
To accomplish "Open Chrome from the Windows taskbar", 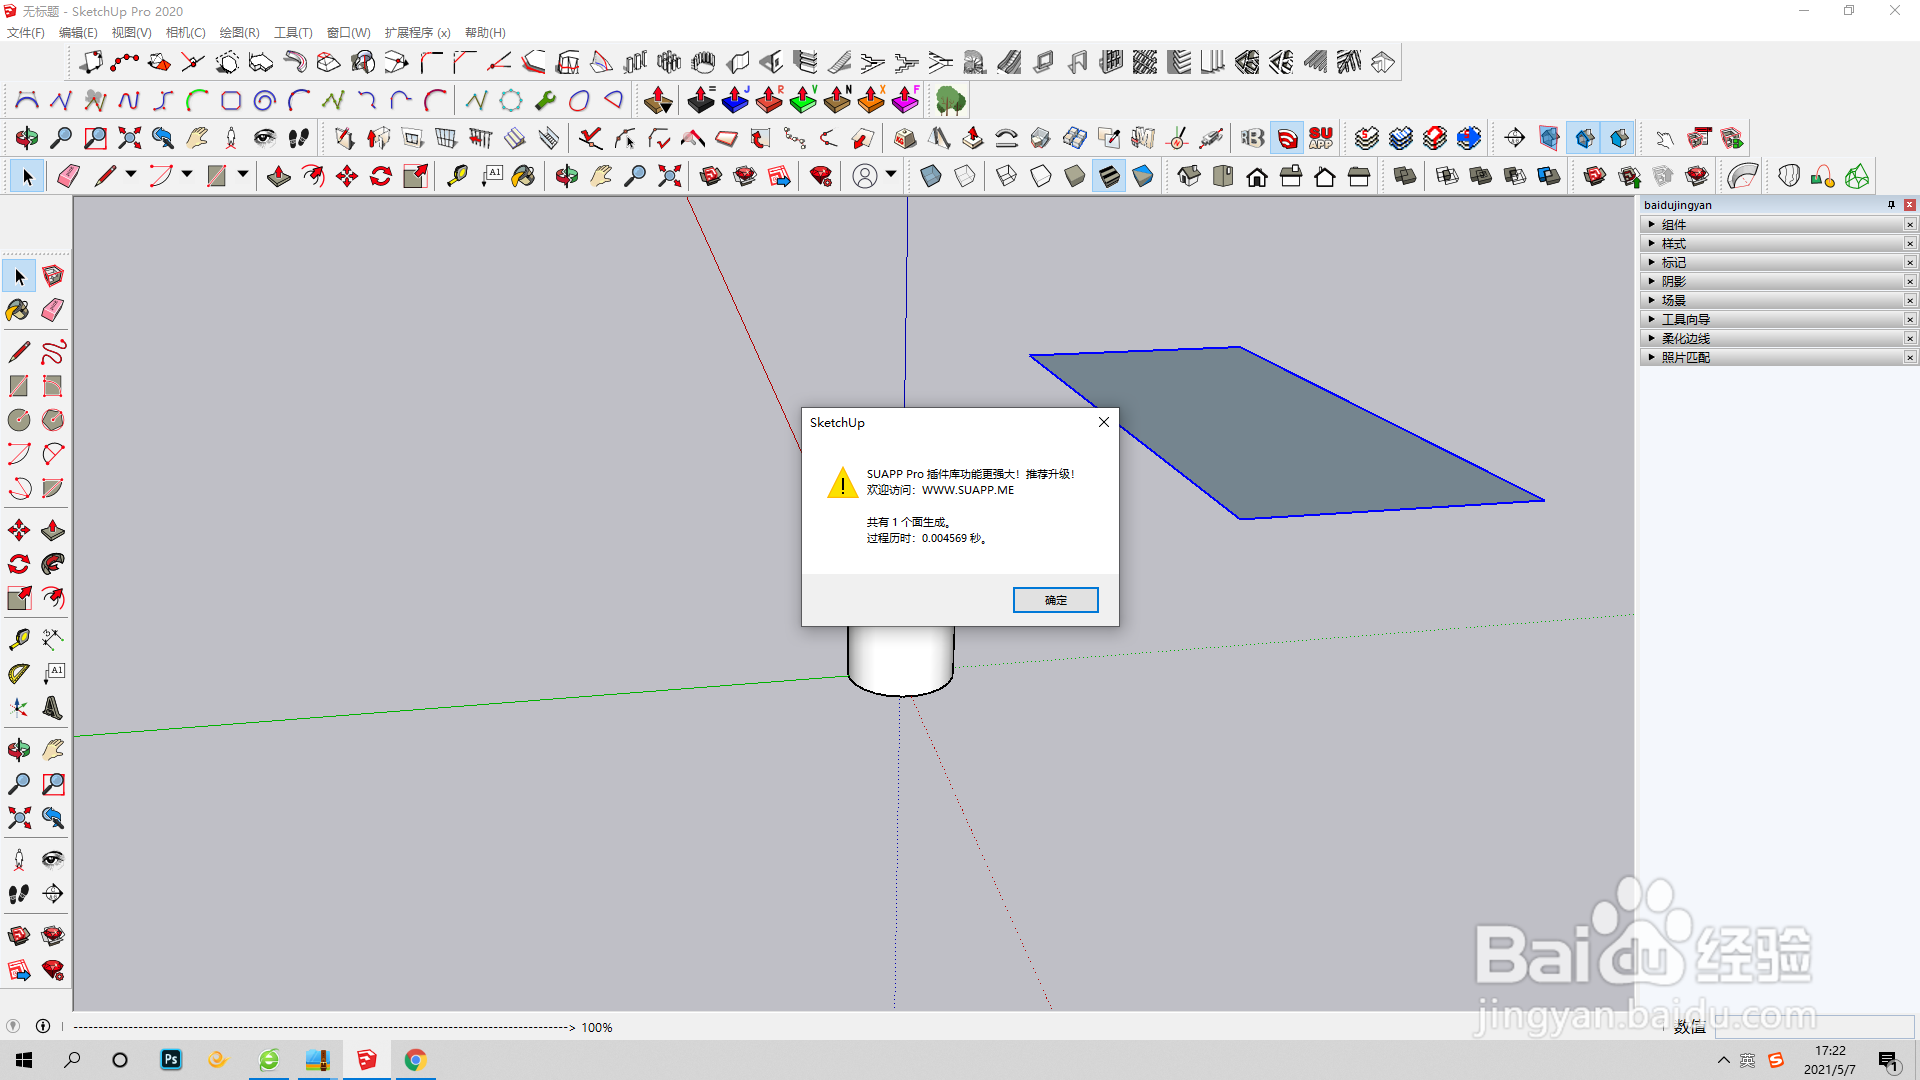I will tap(415, 1060).
